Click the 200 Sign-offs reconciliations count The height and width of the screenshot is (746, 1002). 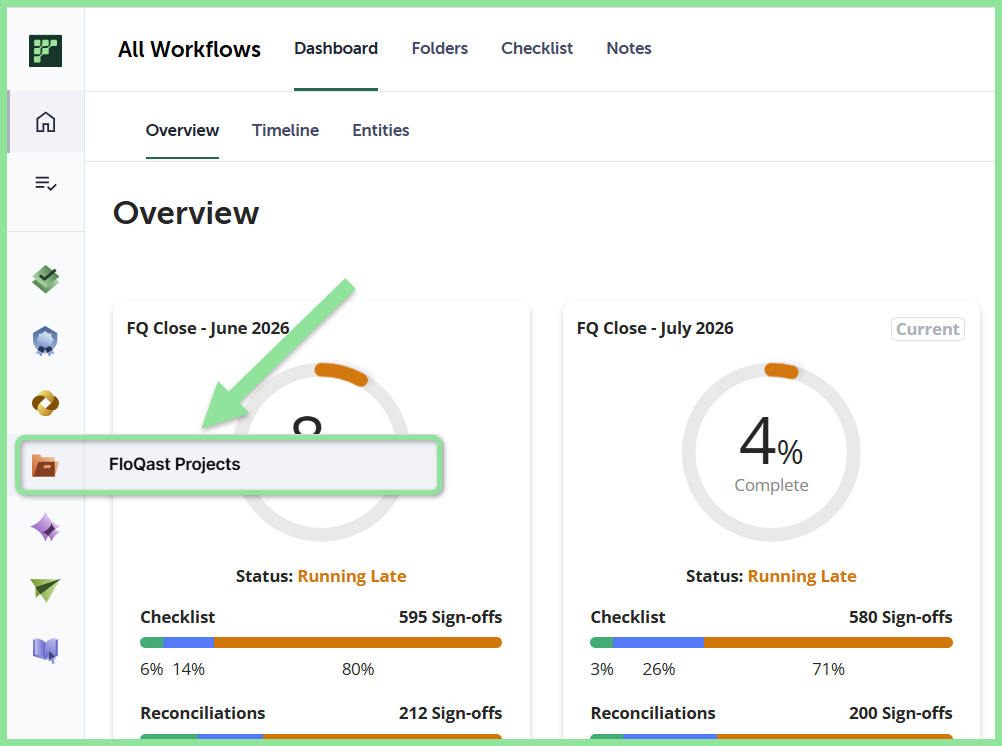tap(900, 713)
